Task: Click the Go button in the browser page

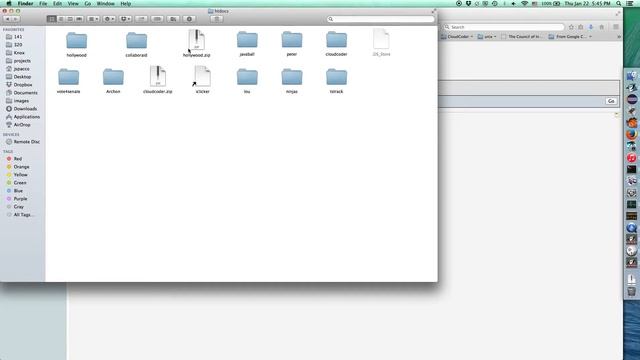Action: pos(611,101)
